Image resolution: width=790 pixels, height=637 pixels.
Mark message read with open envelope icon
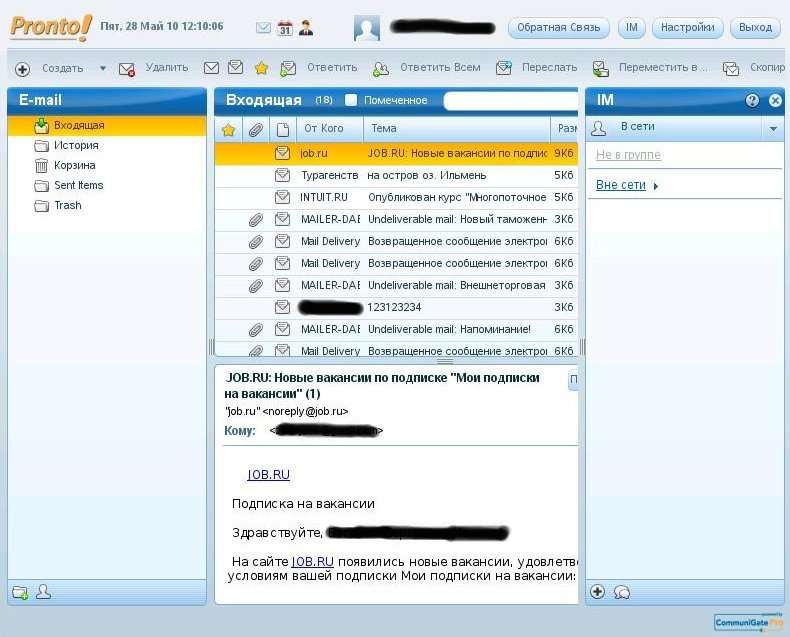235,67
